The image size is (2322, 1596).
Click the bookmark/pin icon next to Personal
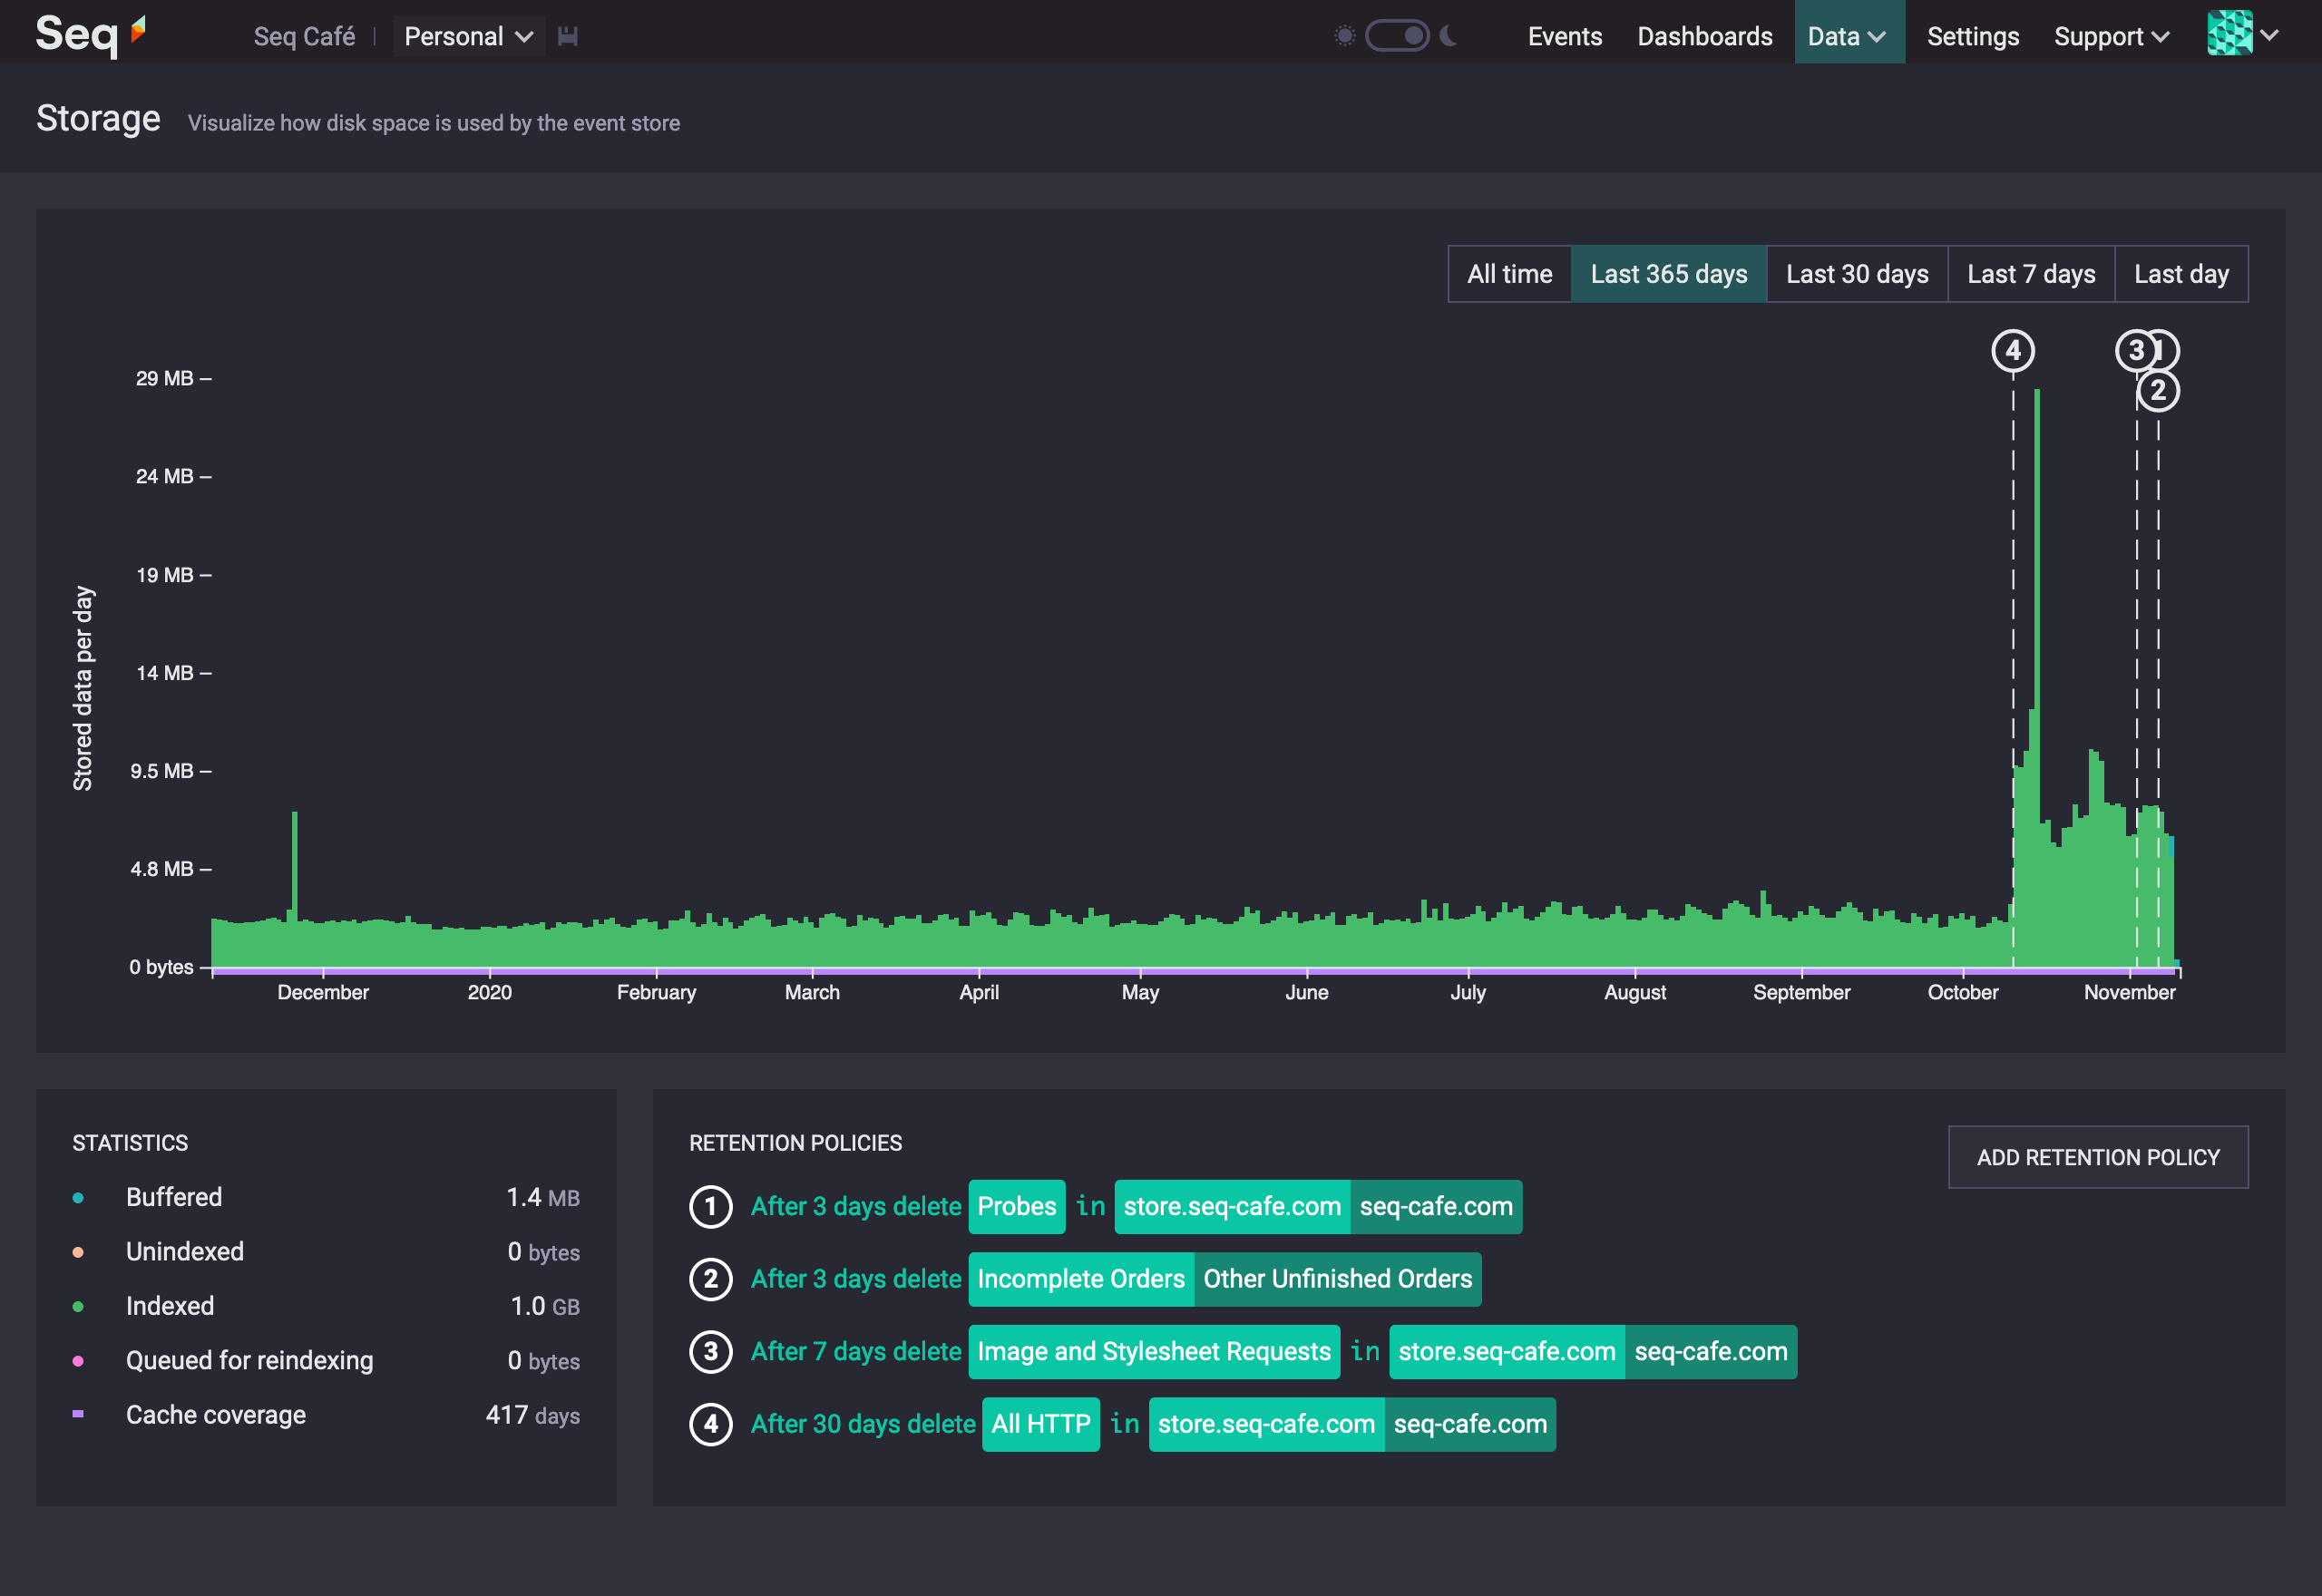coord(570,35)
